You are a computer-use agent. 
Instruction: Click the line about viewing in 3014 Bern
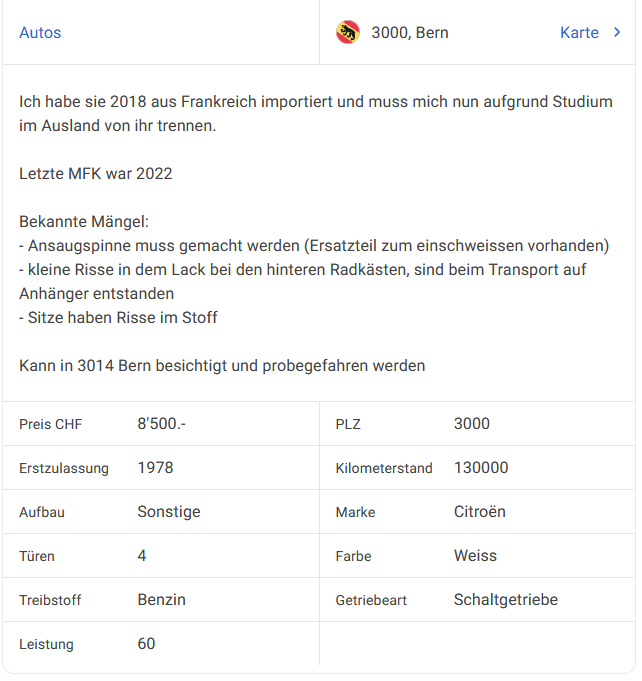pos(222,366)
